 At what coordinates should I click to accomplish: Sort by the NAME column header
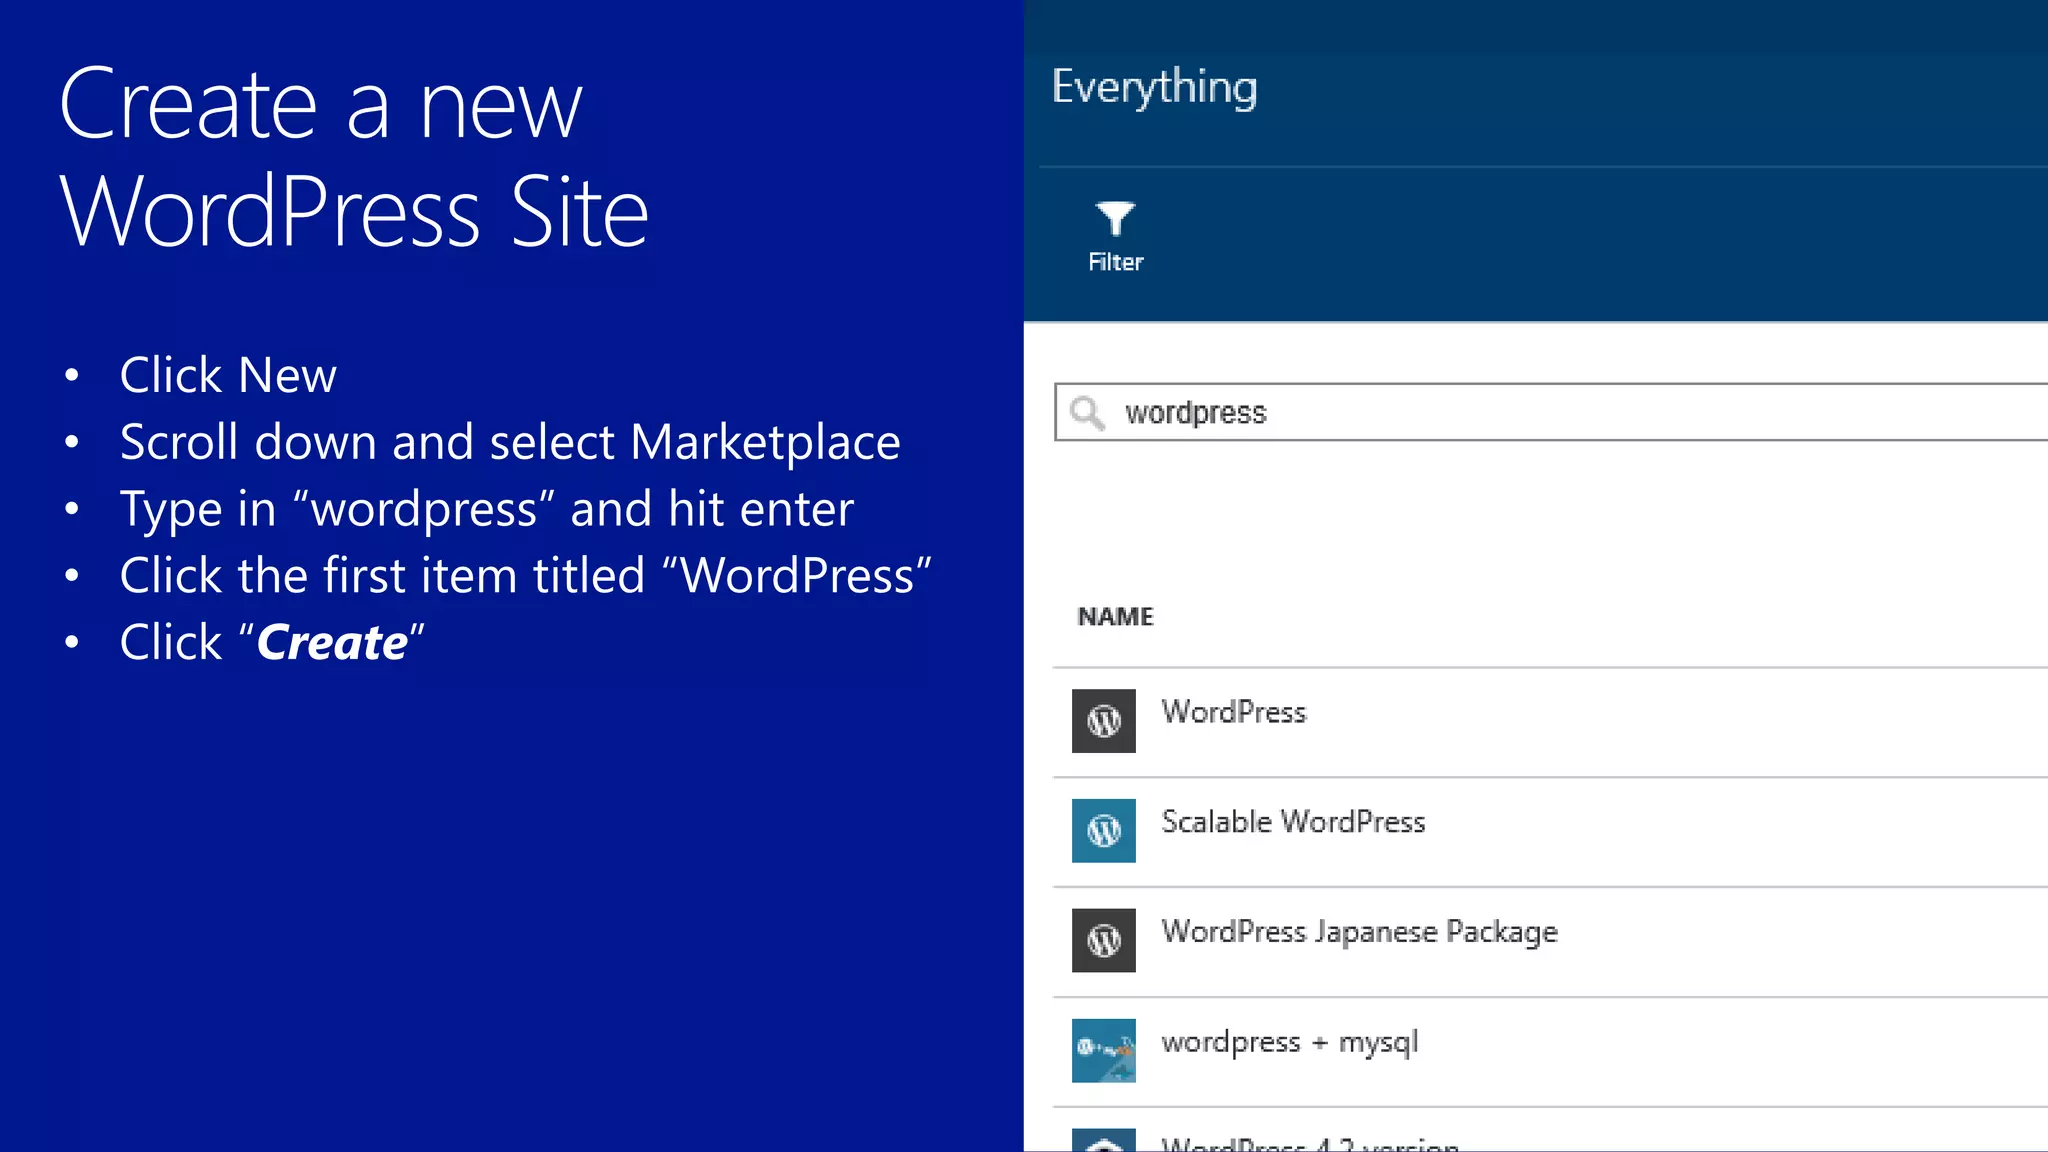coord(1115,617)
